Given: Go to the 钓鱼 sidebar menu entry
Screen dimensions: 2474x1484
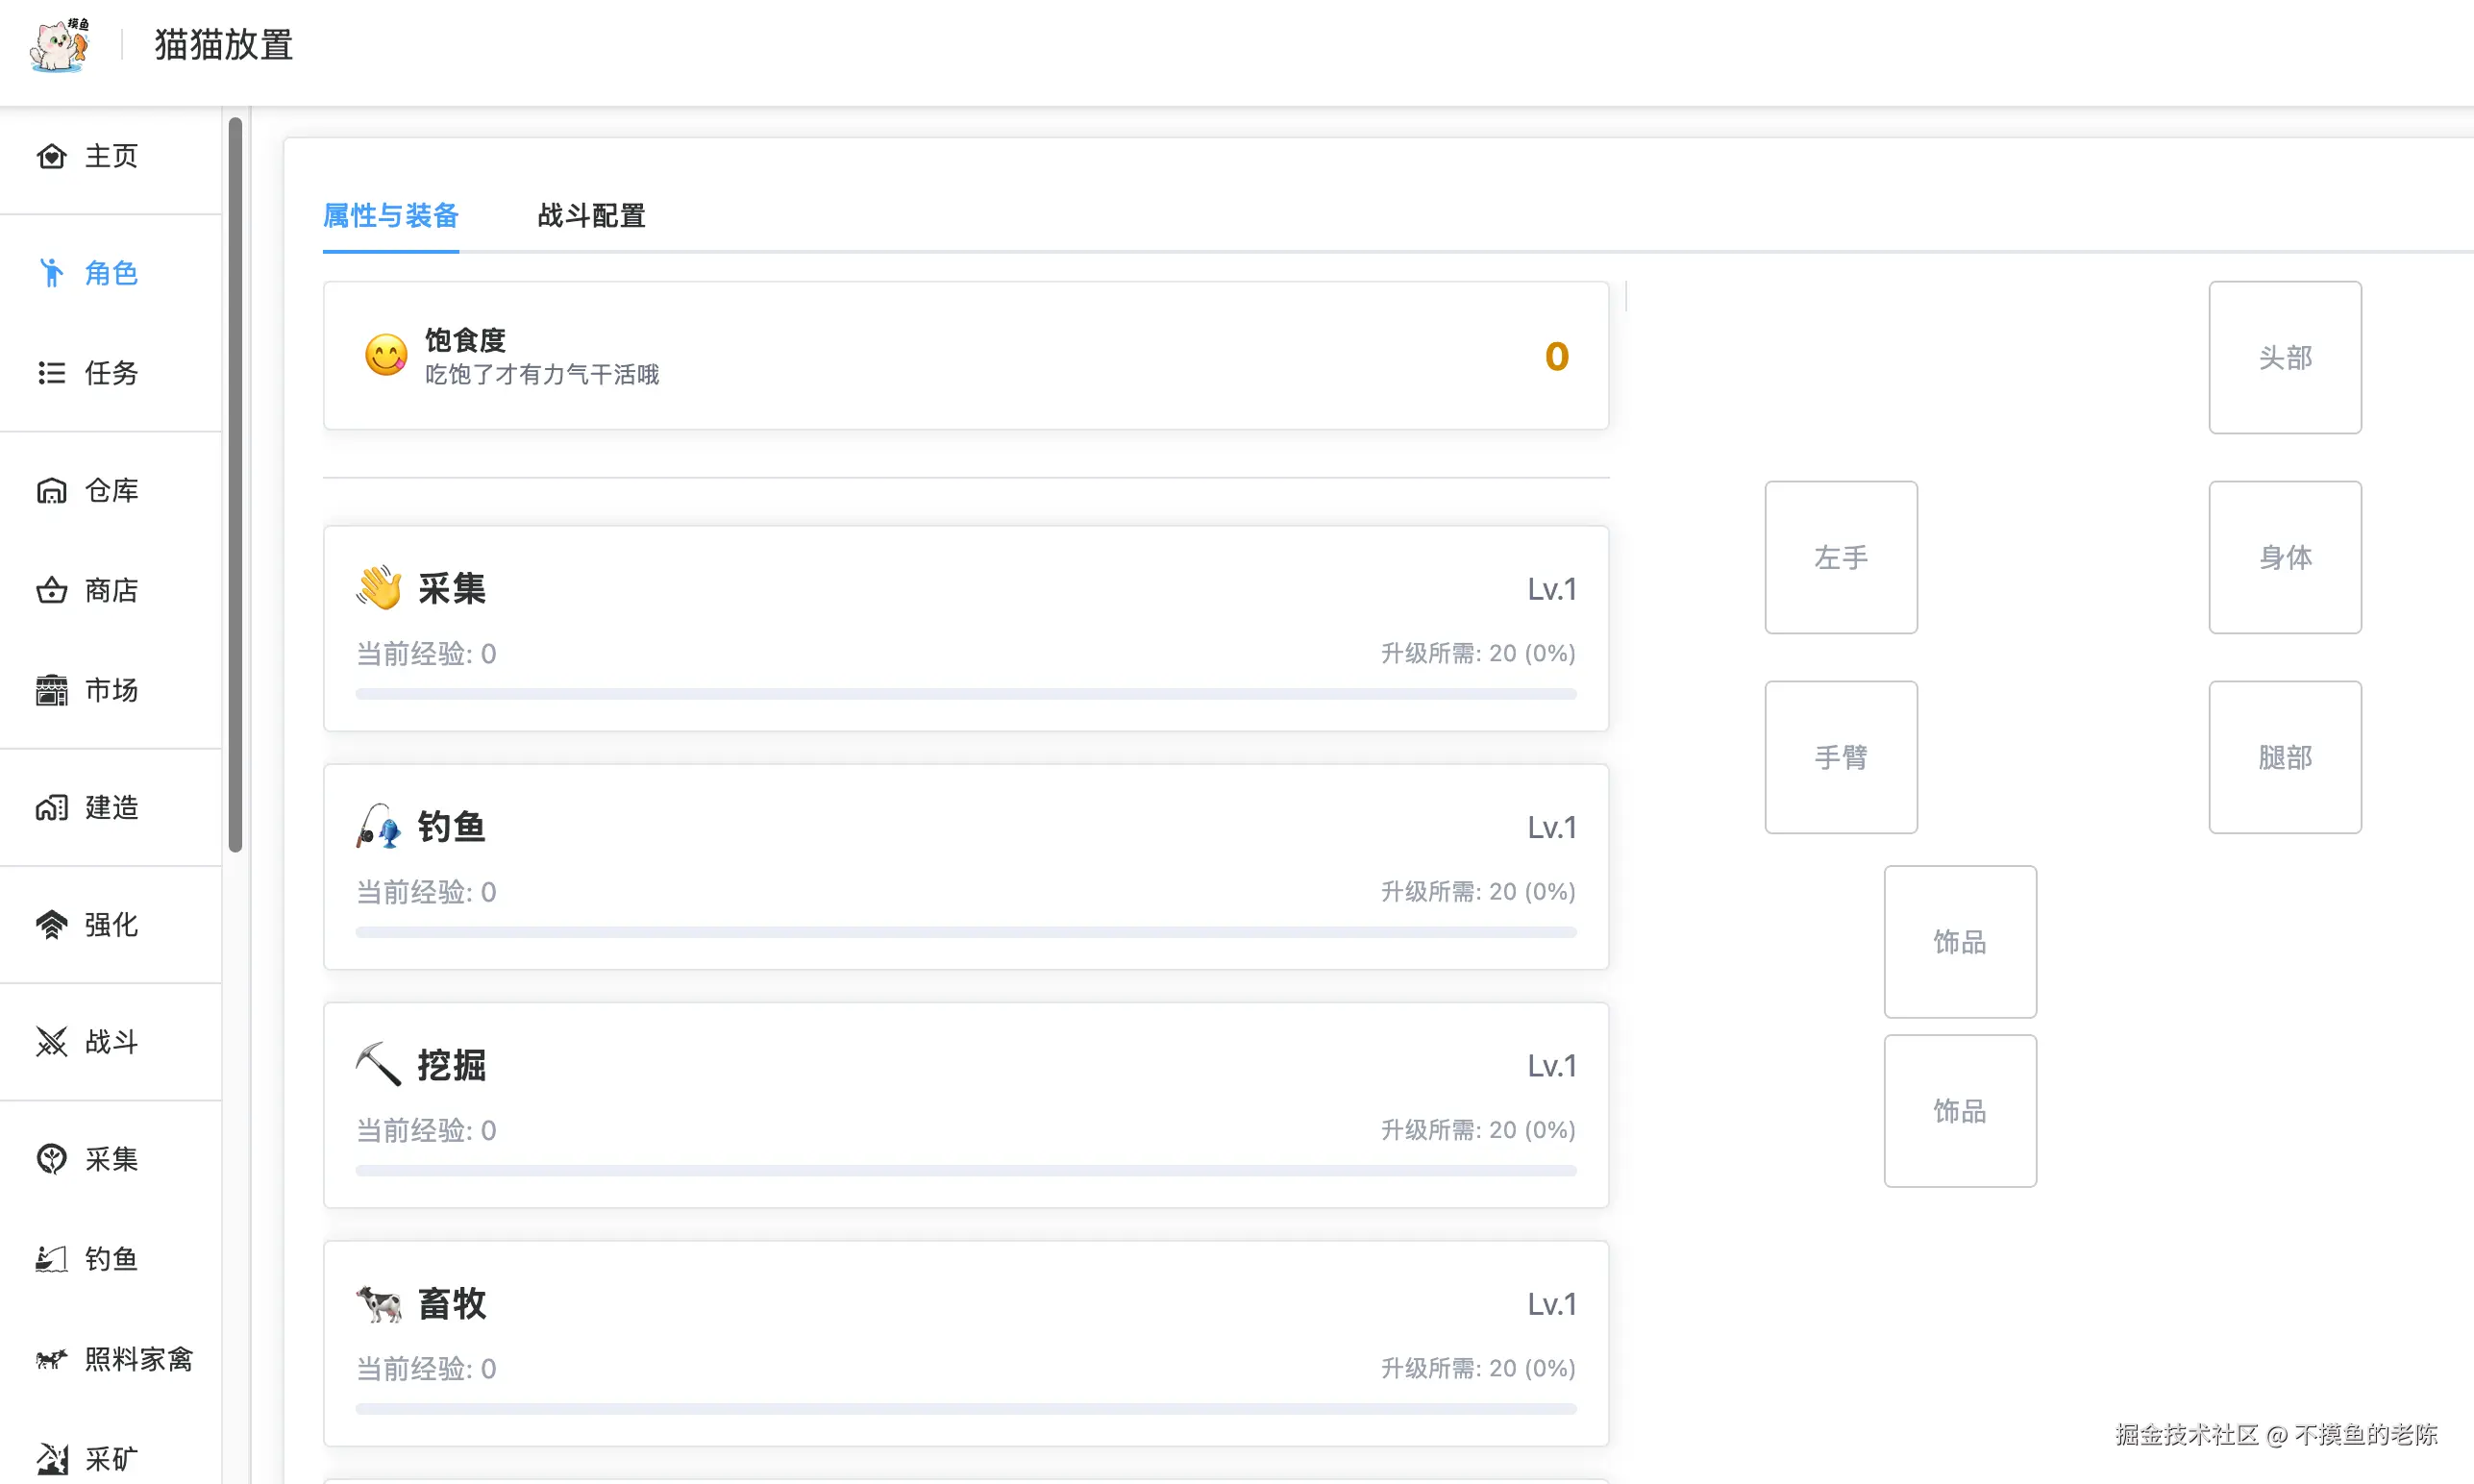Looking at the screenshot, I should [x=110, y=1259].
